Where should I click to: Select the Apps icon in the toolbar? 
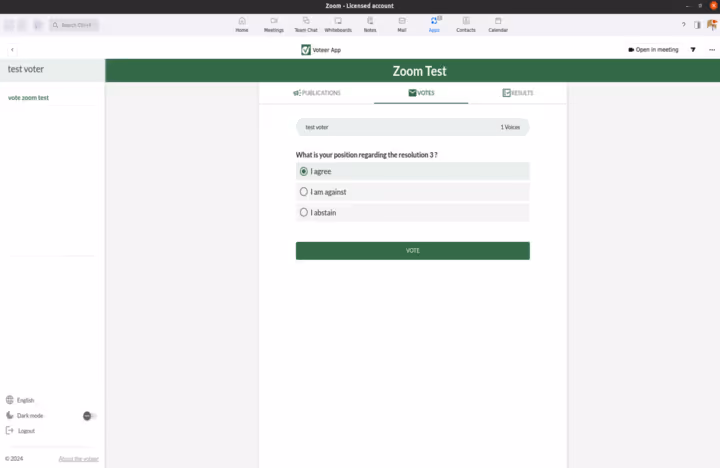[x=434, y=24]
